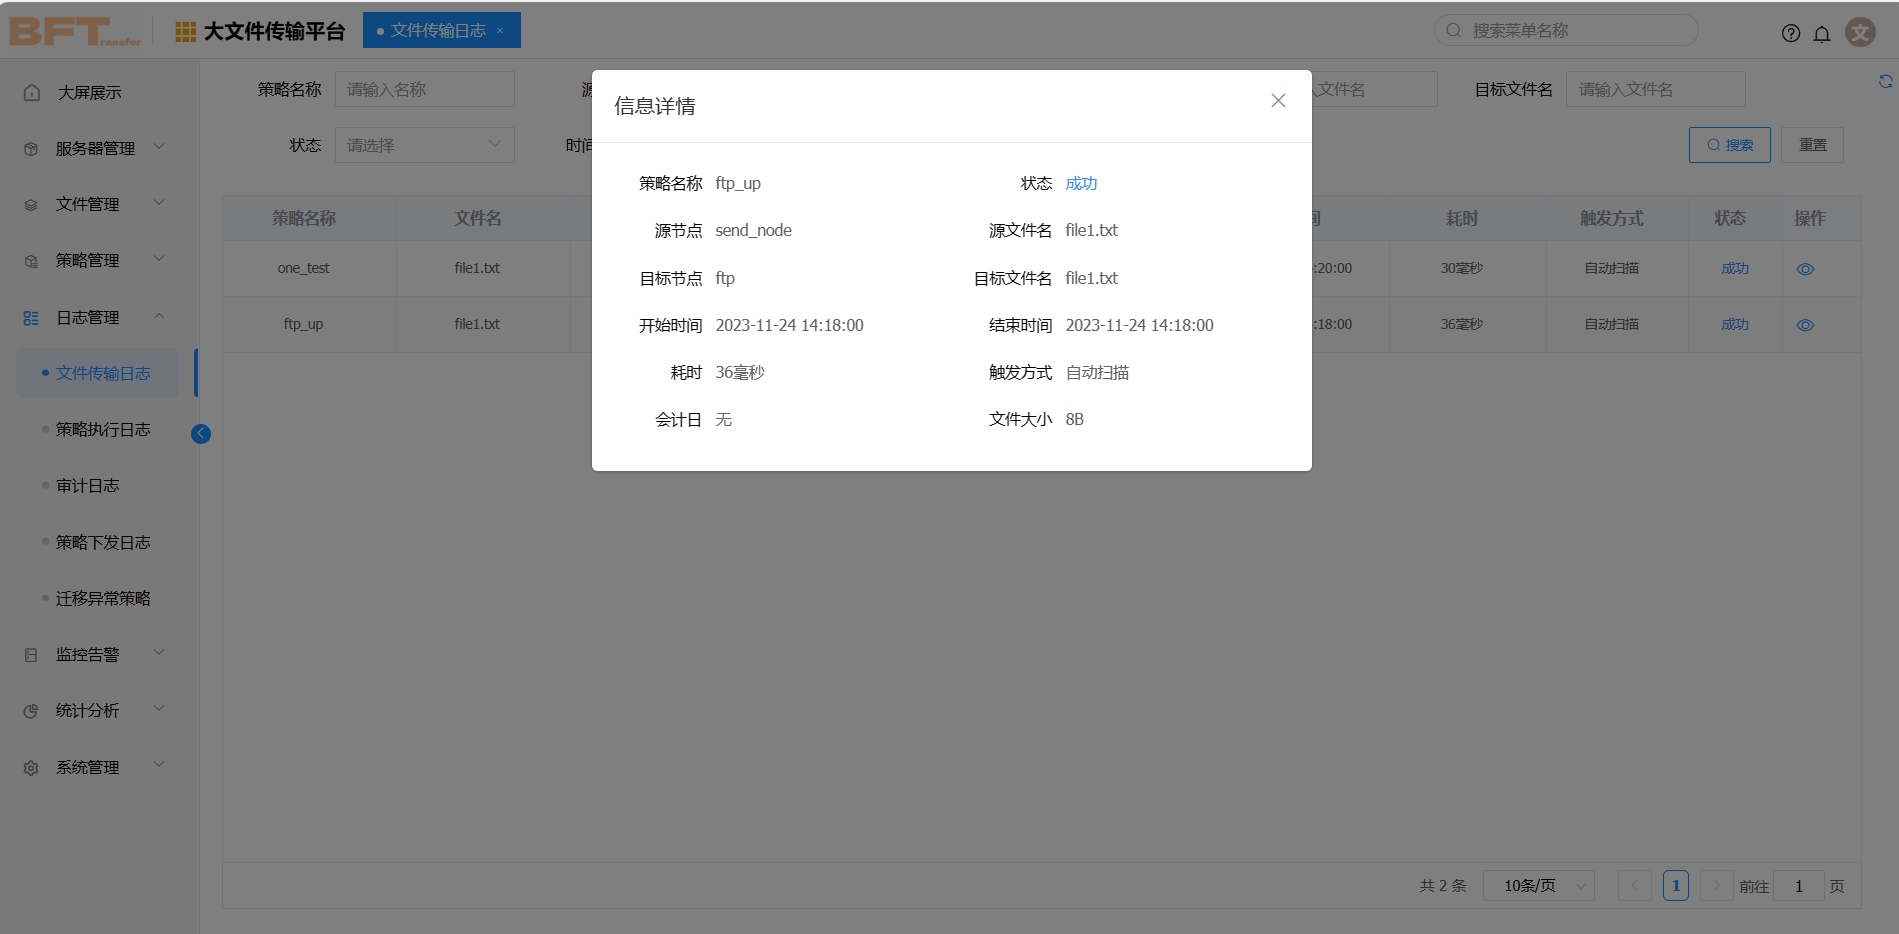1899x934 pixels.
Task: View details eye icon for ftp_up row
Action: (1805, 325)
